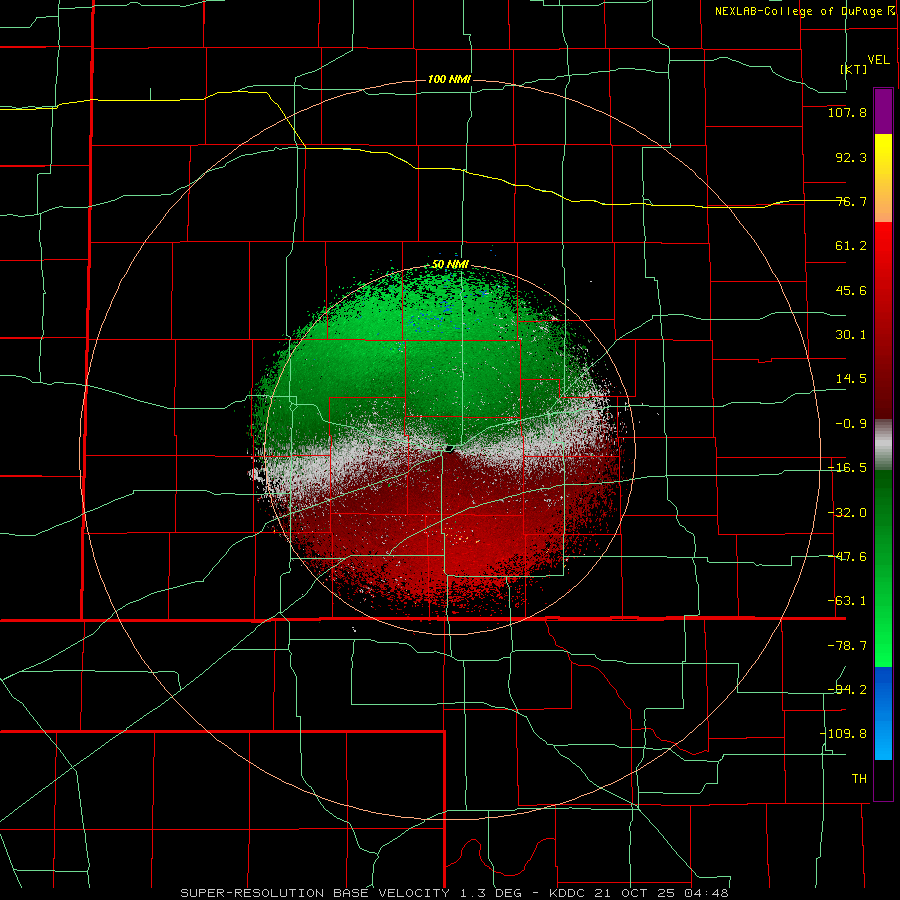Select the -0.9 legend value

pos(851,424)
